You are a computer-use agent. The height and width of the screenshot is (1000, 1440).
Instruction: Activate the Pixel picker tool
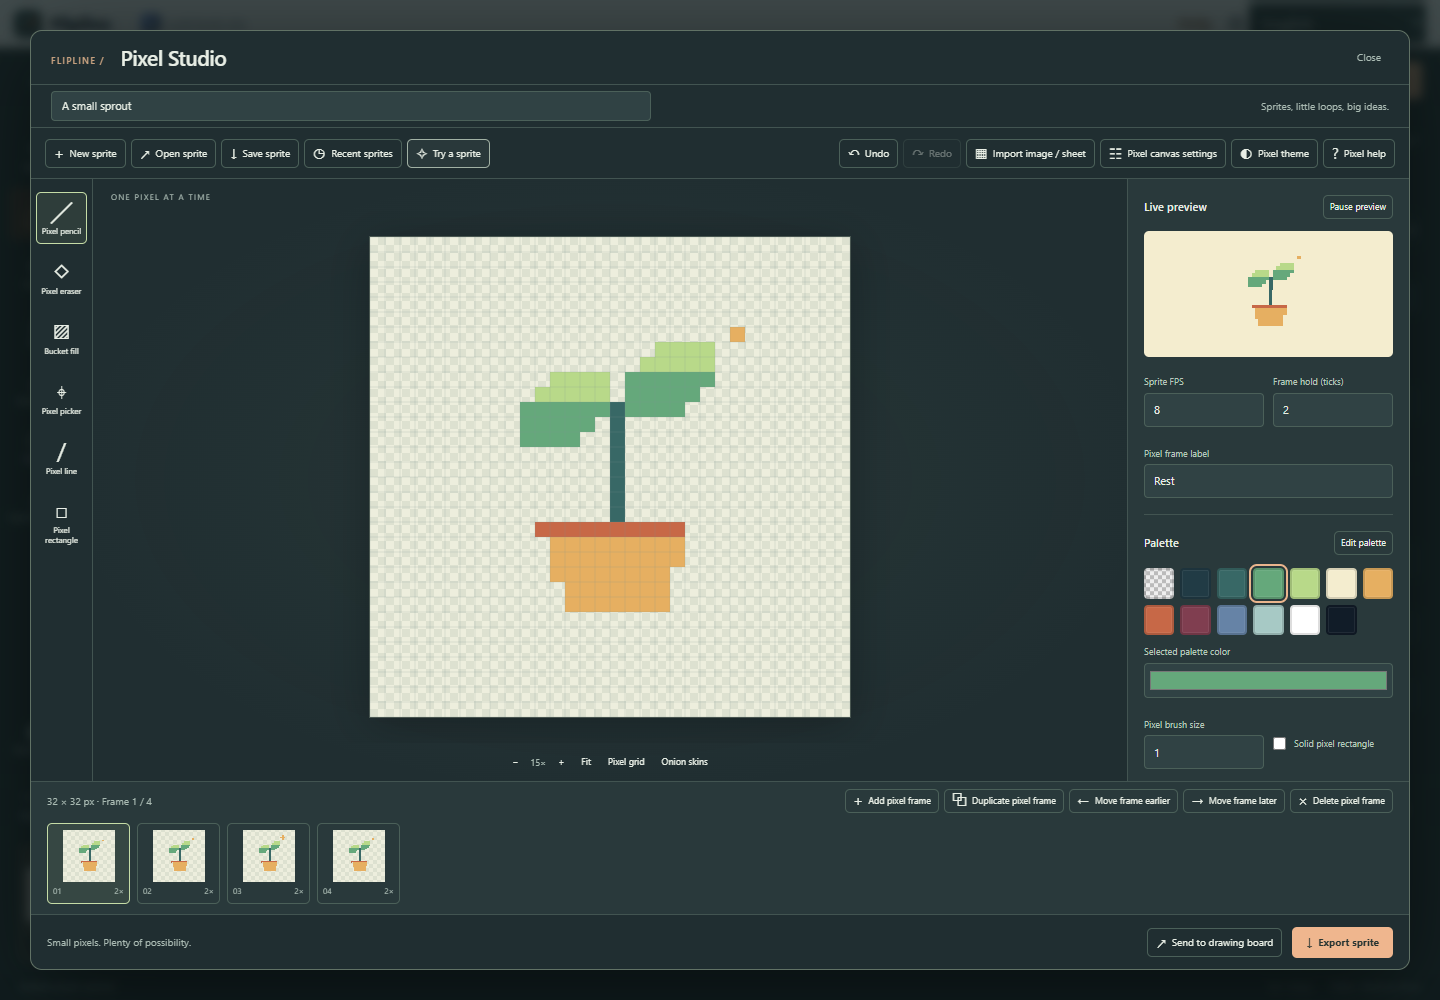click(61, 398)
